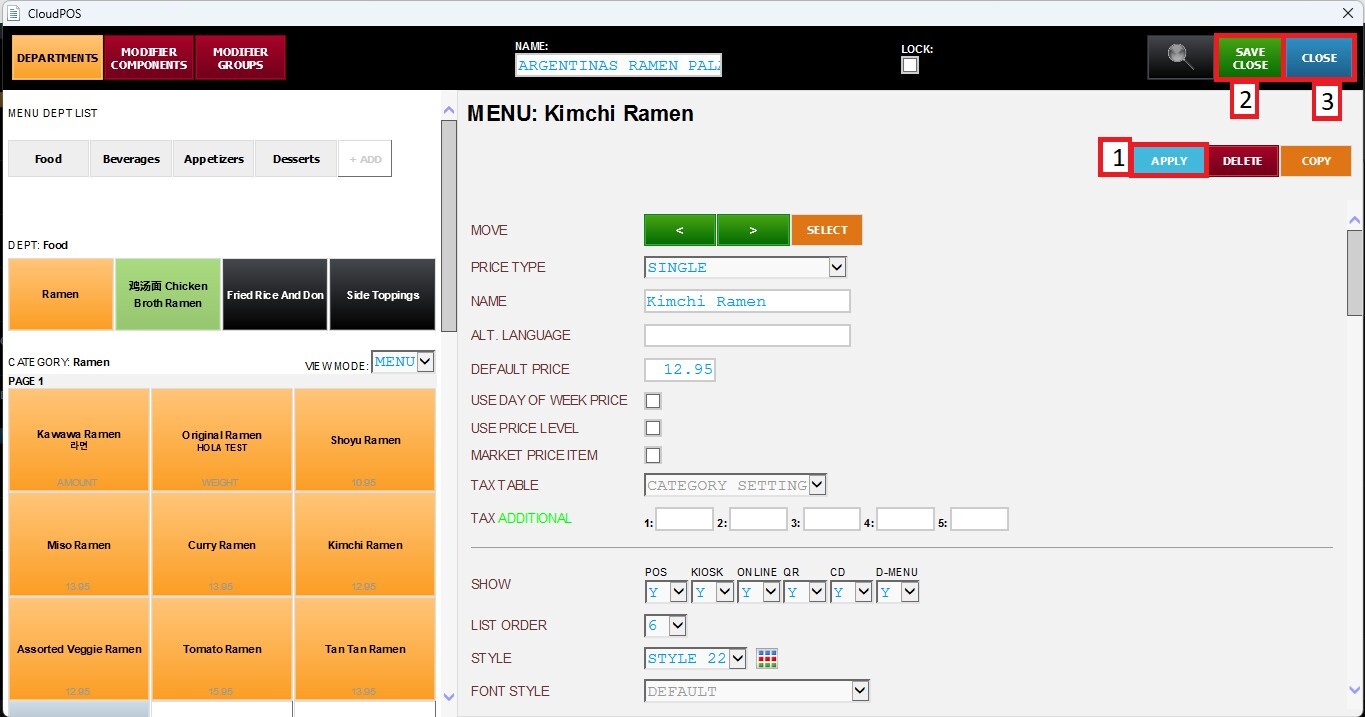Click the Save Close button
Image resolution: width=1365 pixels, height=717 pixels.
click(1250, 58)
